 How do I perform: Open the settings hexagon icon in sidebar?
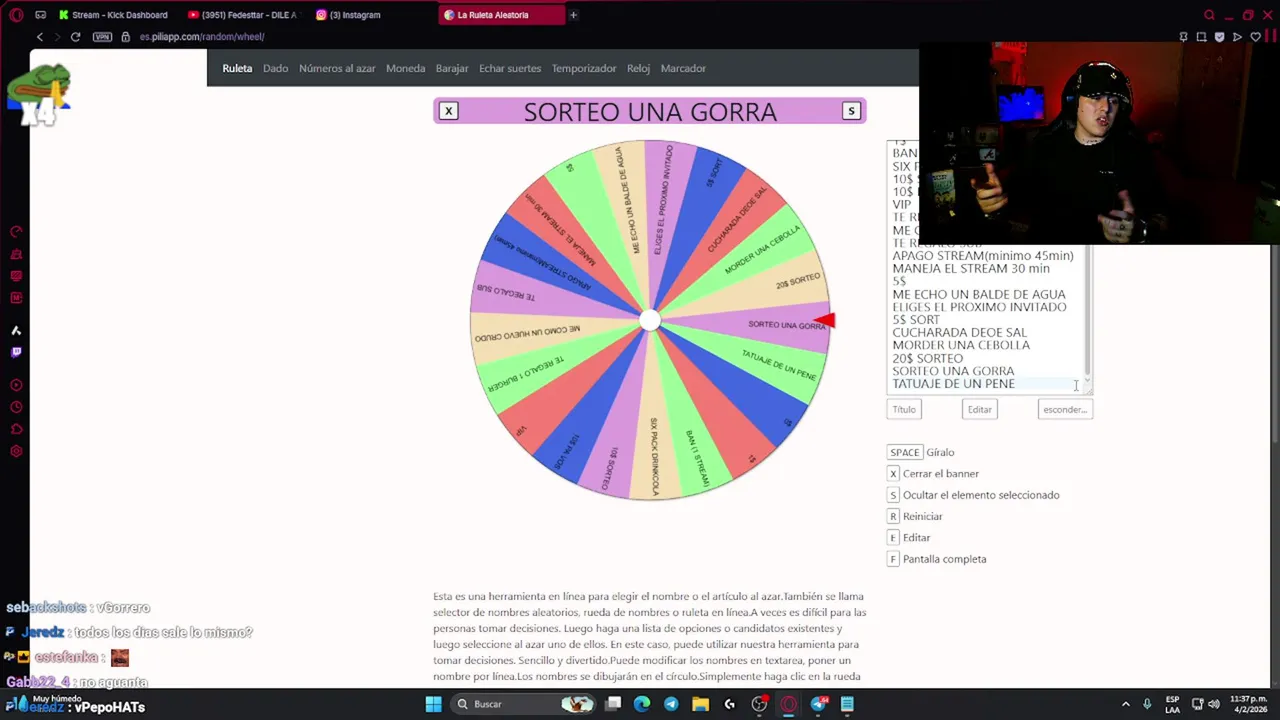[16, 451]
